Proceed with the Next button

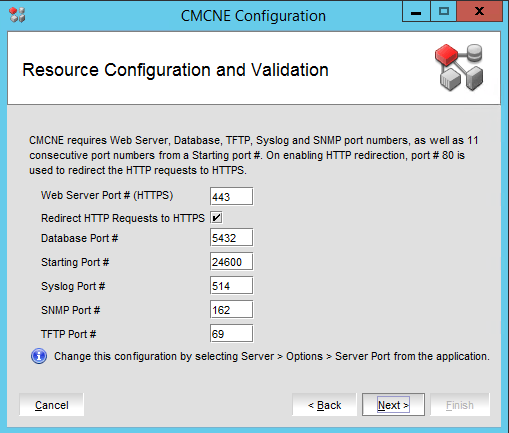pos(393,405)
